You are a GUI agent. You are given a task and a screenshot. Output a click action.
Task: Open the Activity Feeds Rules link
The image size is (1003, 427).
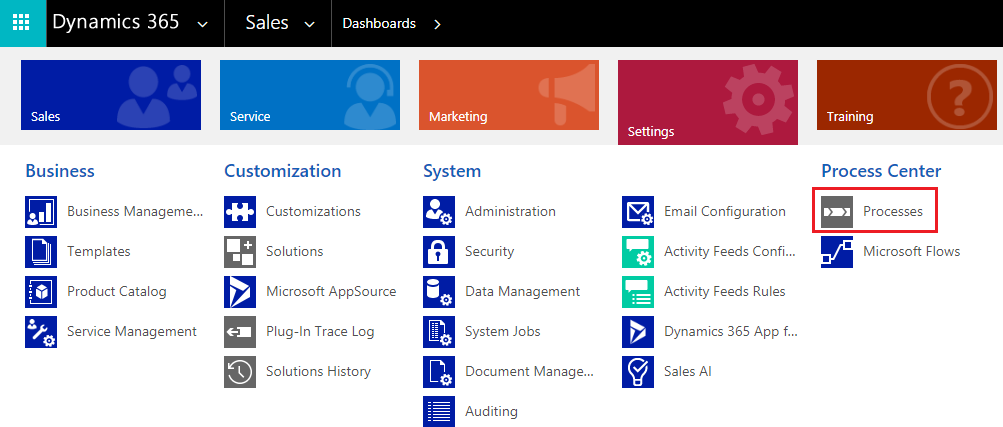pyautogui.click(x=725, y=291)
